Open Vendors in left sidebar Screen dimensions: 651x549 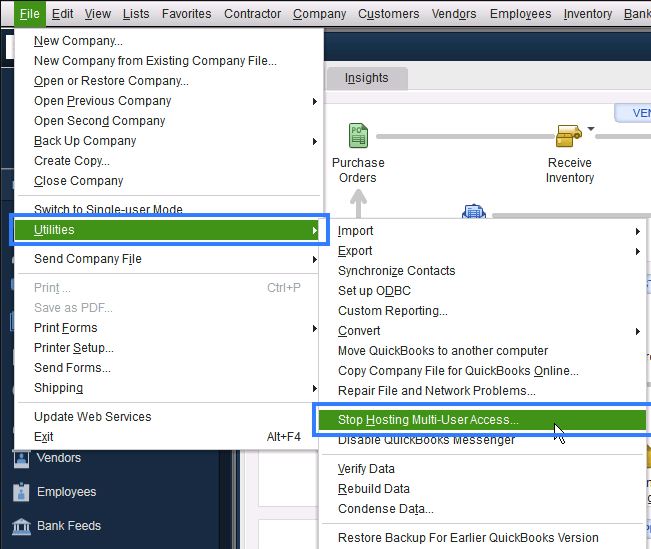coord(59,458)
